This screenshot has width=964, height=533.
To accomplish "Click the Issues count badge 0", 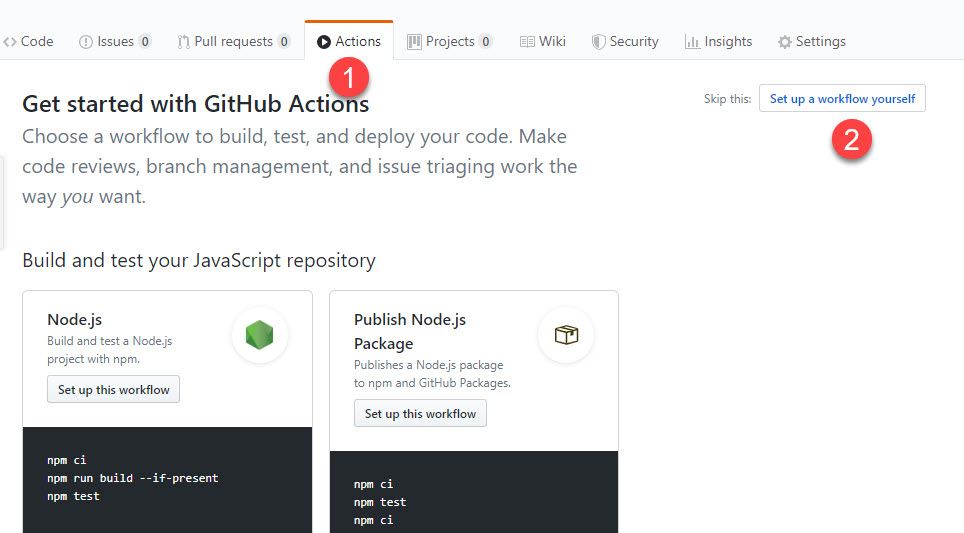I will (145, 41).
